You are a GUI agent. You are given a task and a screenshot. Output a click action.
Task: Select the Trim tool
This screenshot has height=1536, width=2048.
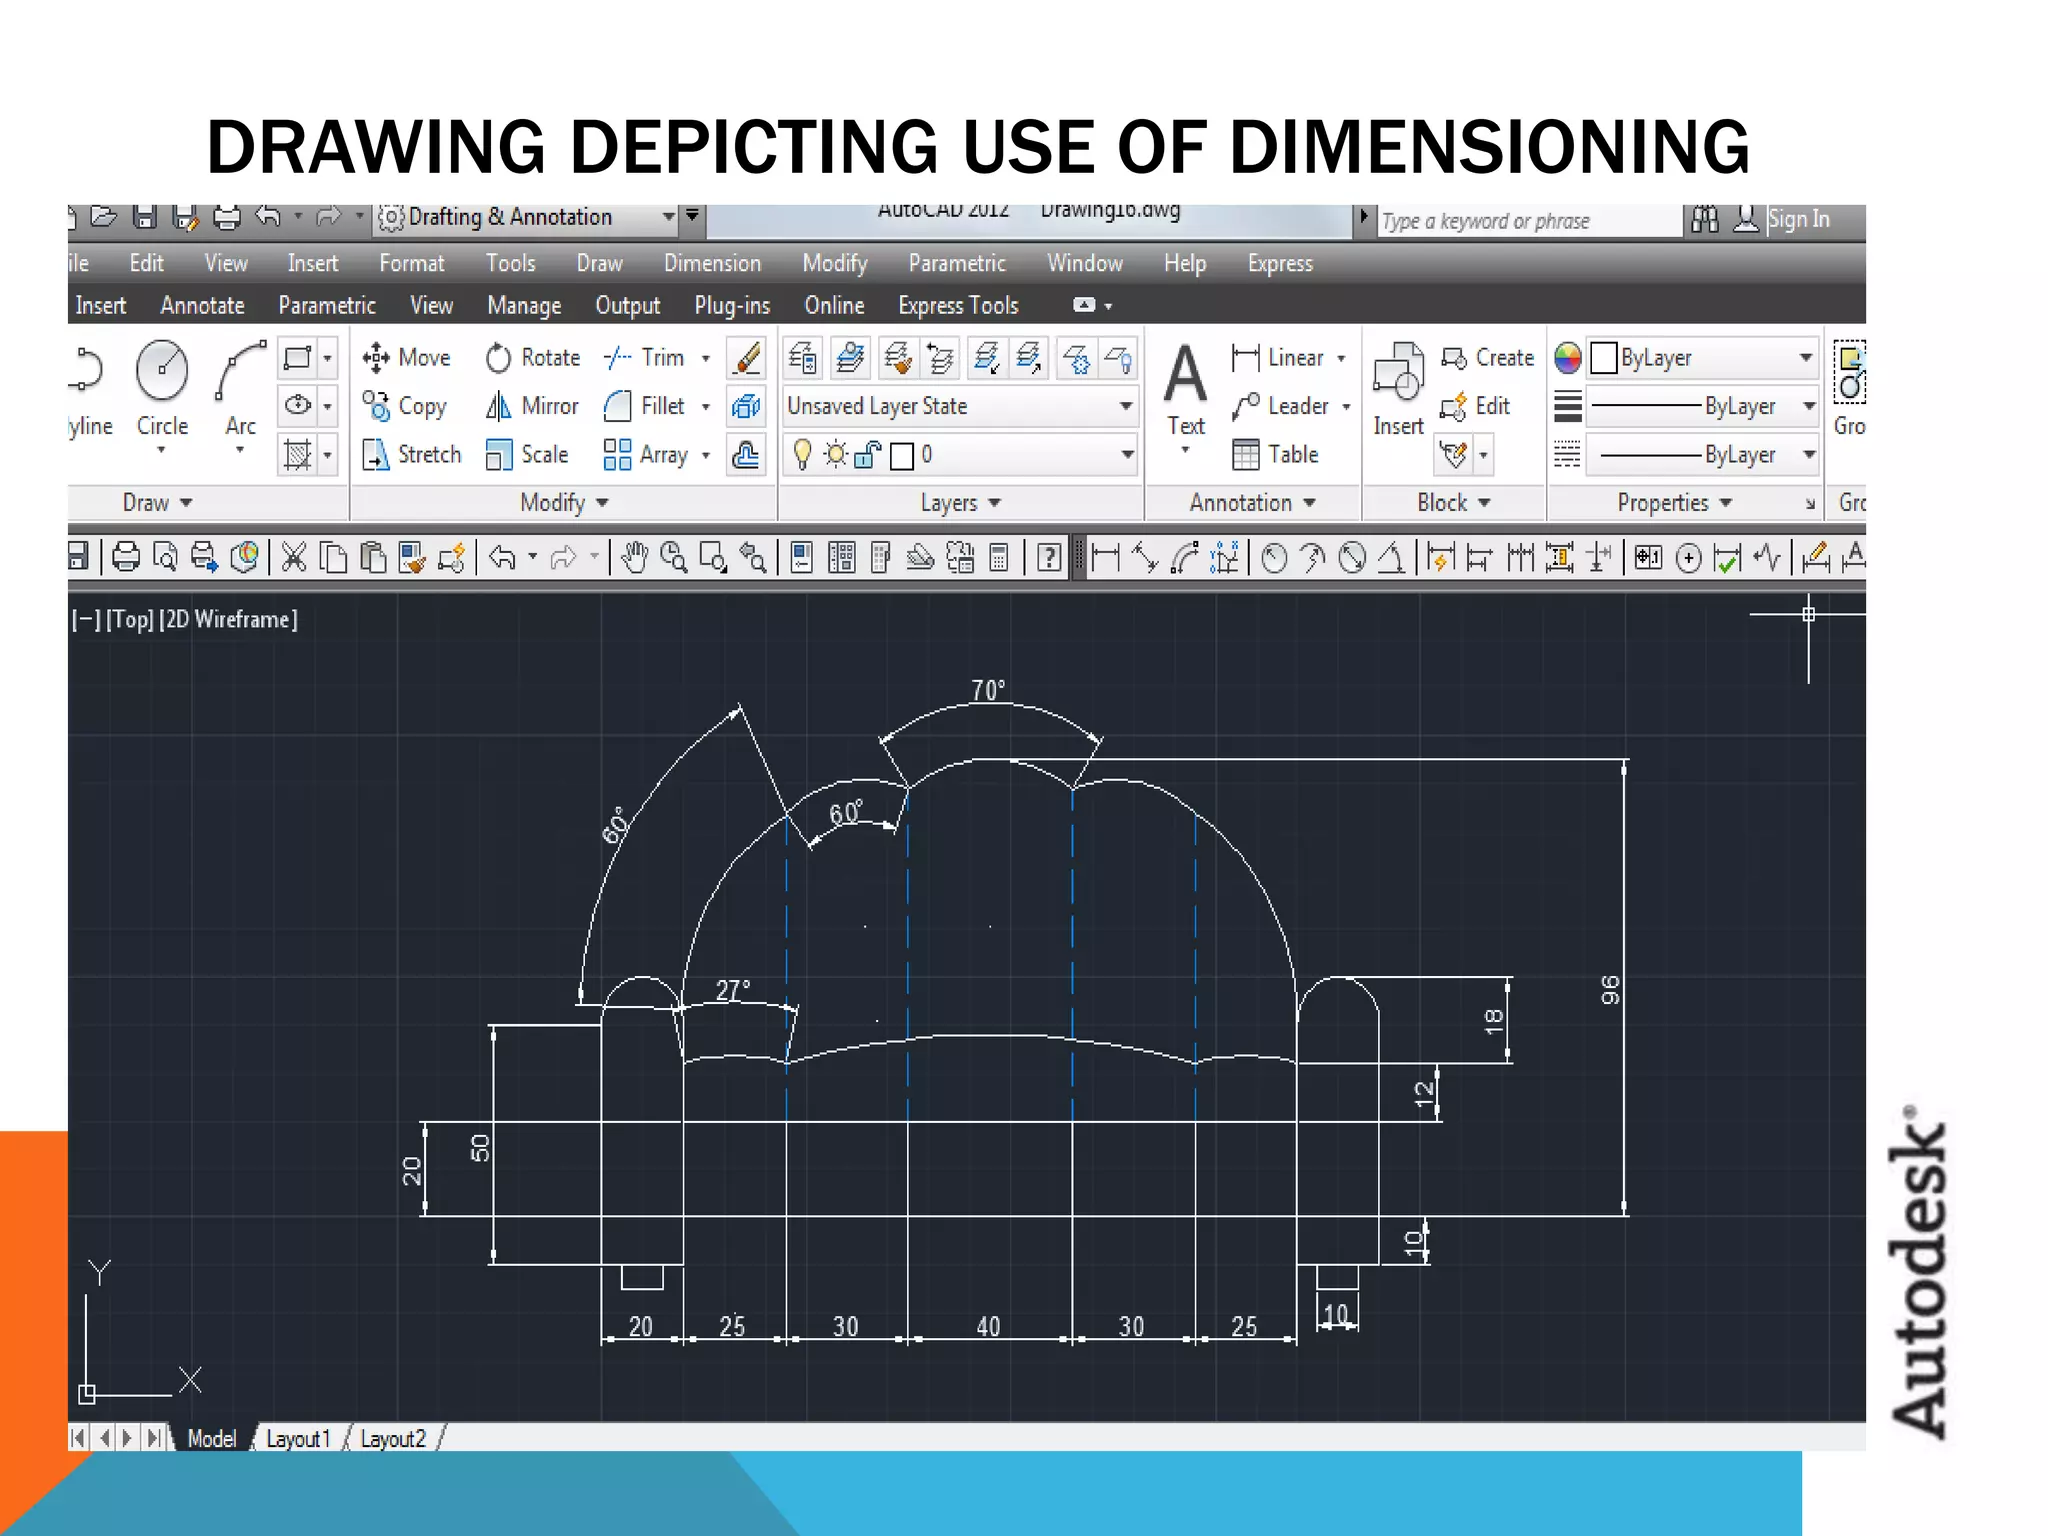[x=645, y=357]
